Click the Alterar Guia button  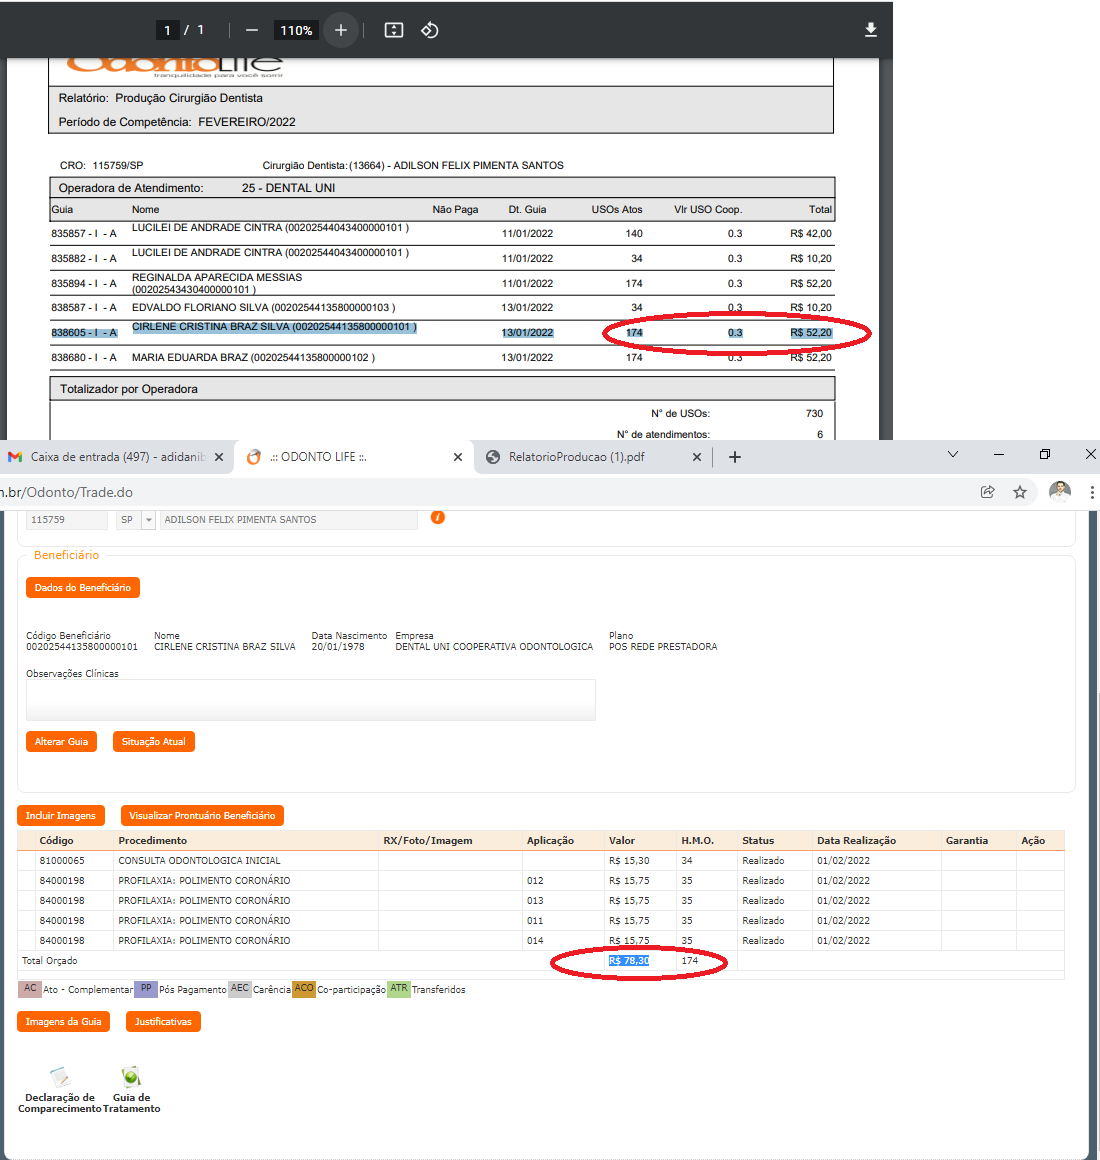coord(62,742)
